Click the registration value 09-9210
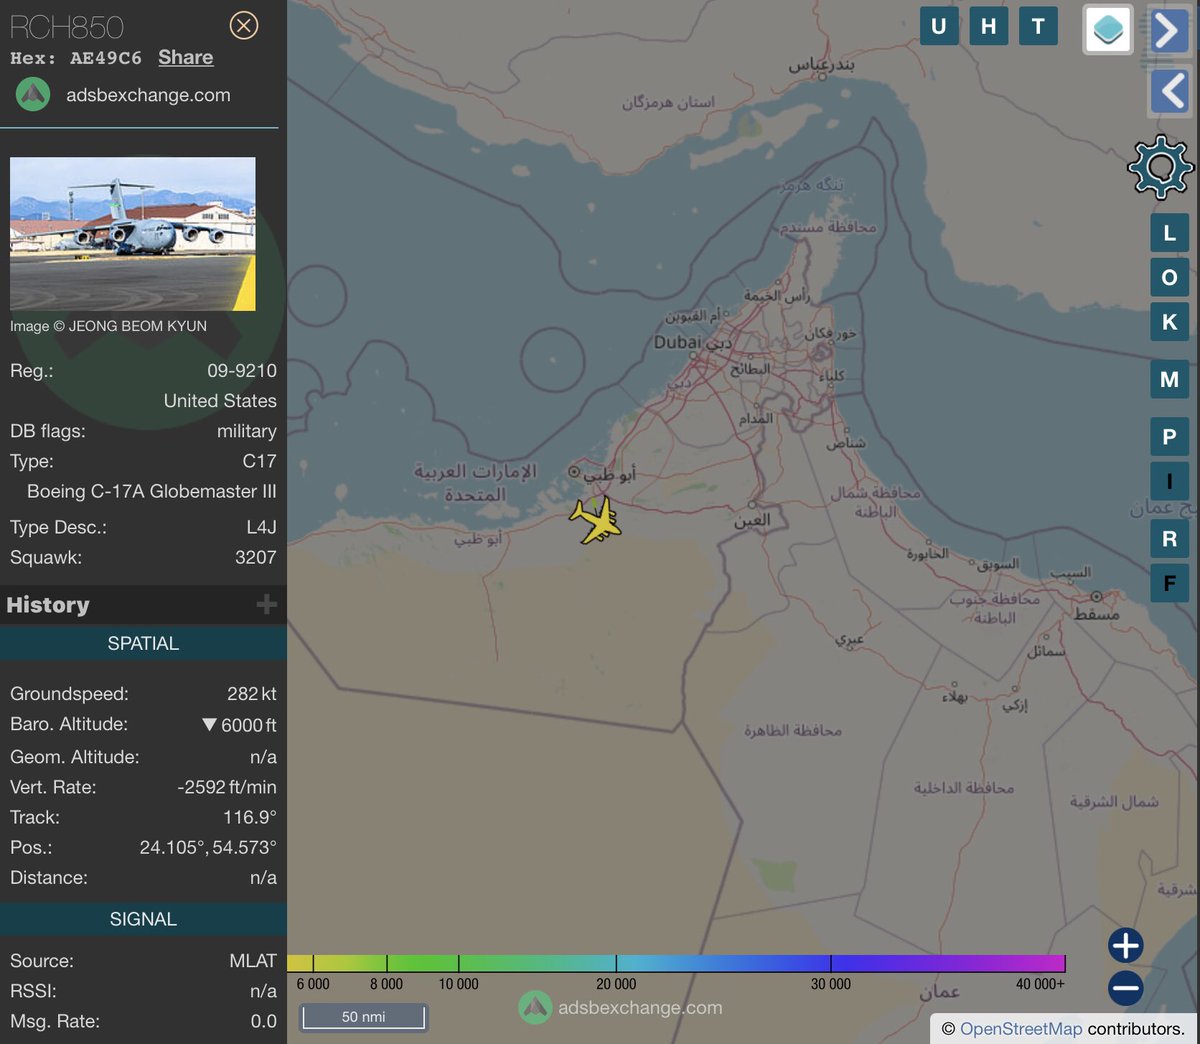 pos(242,371)
